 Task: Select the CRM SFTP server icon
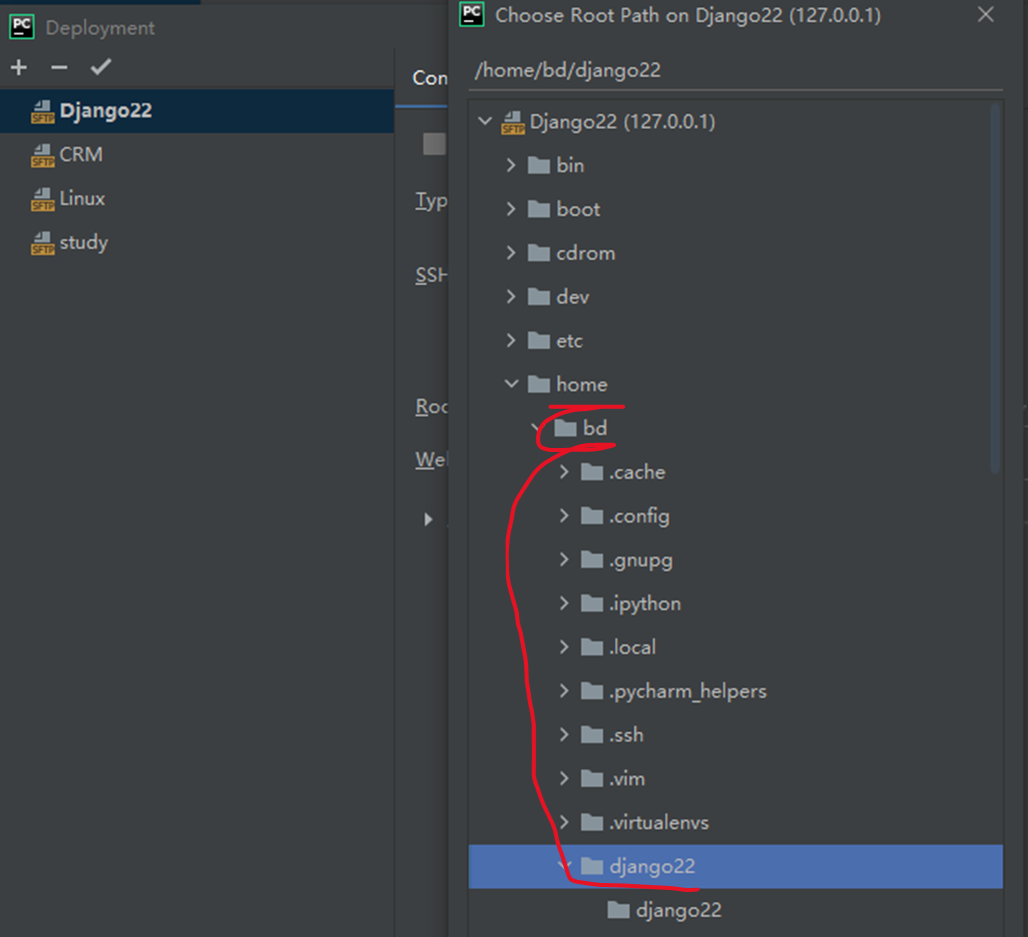[42, 155]
